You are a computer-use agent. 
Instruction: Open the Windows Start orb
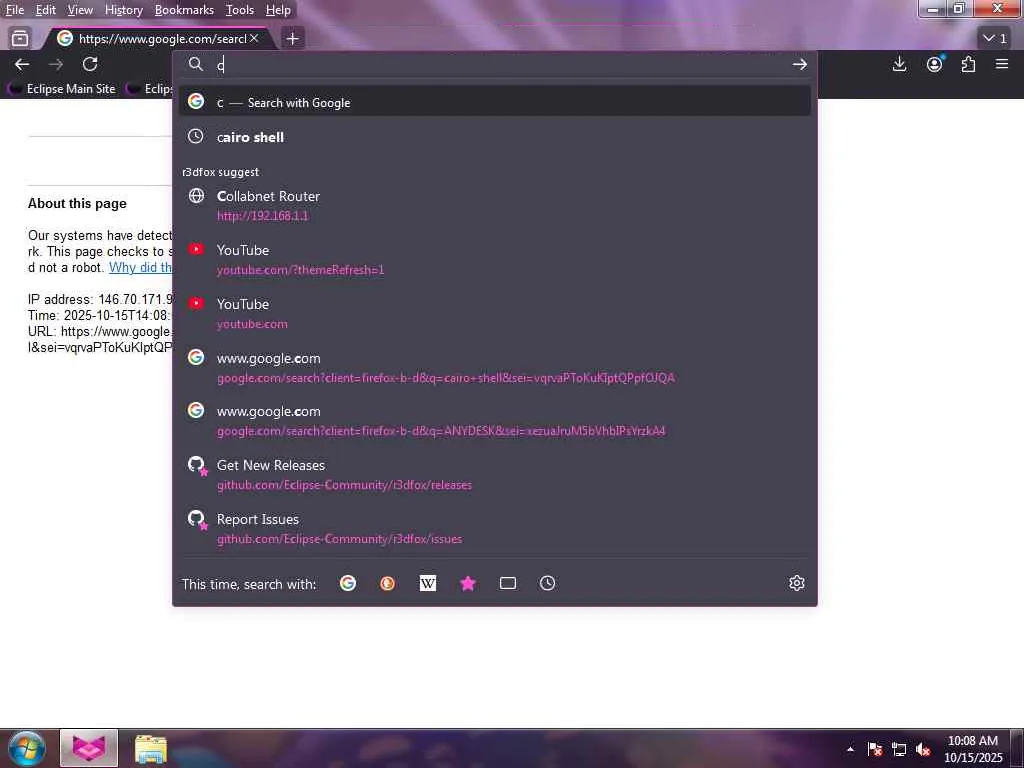click(x=27, y=748)
